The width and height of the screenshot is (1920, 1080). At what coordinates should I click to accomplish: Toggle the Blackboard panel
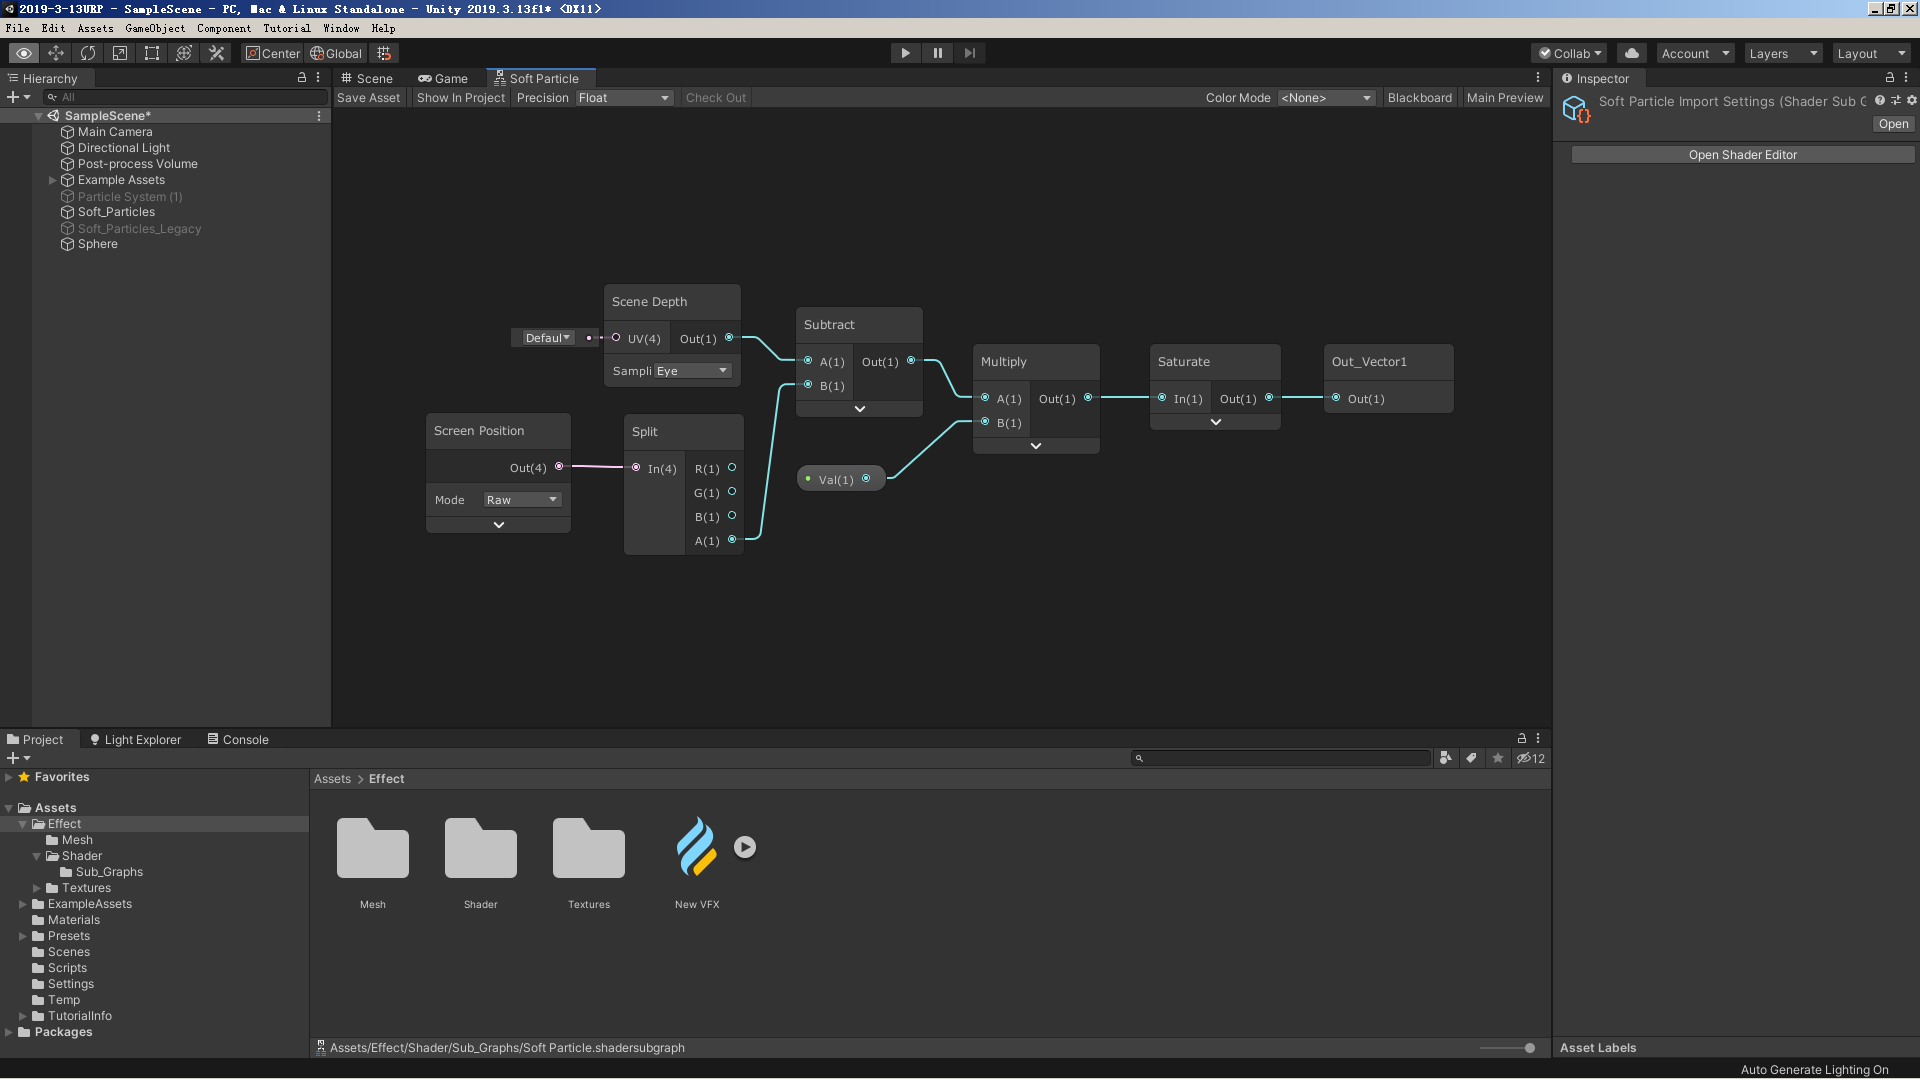pos(1419,97)
